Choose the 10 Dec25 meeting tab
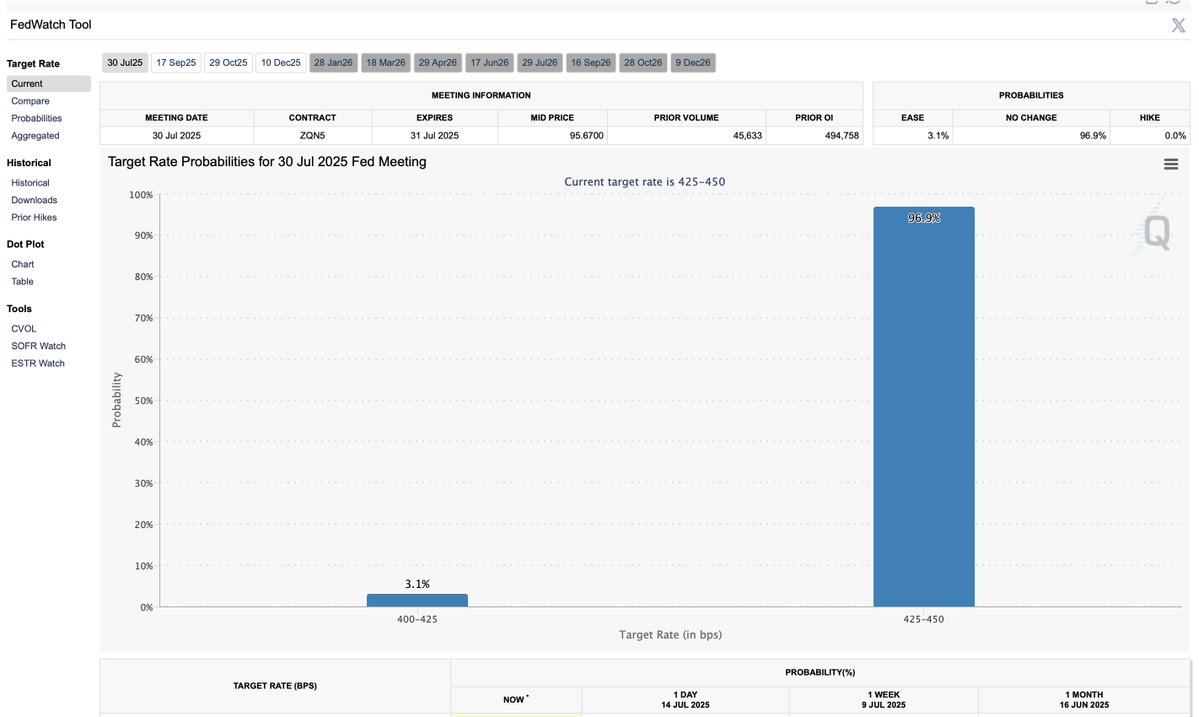This screenshot has width=1199, height=717. pyautogui.click(x=281, y=63)
